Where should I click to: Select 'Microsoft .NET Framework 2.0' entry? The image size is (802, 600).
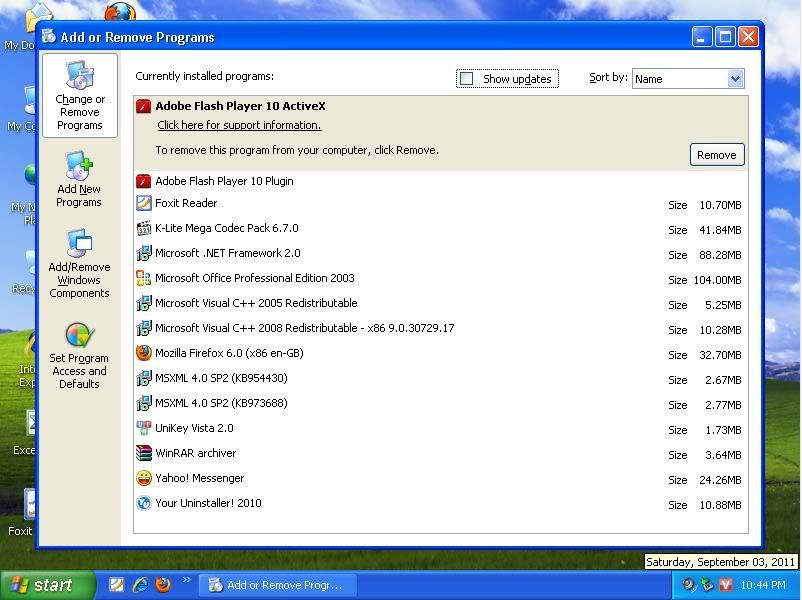click(x=228, y=253)
